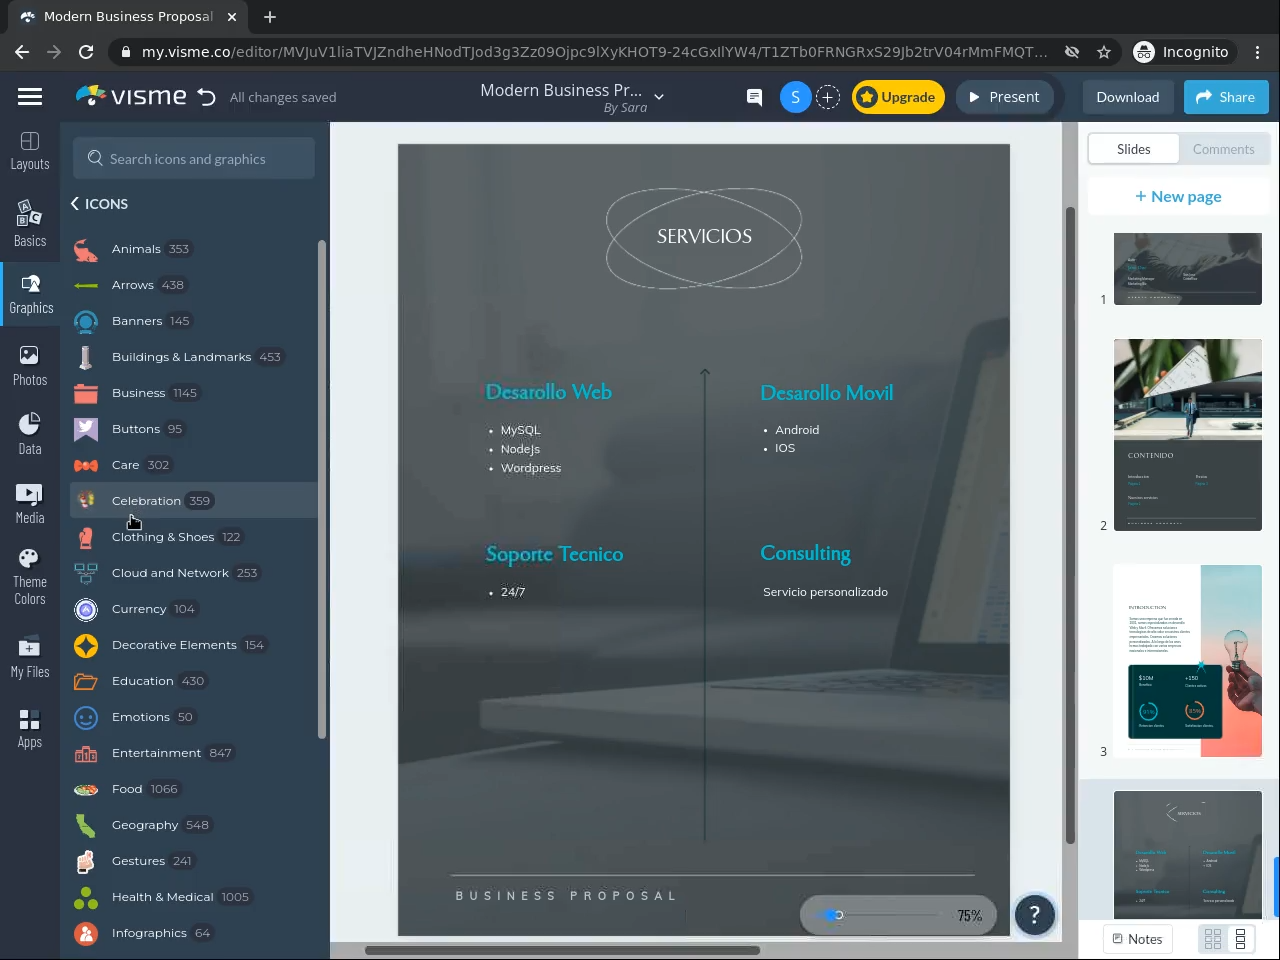Open the Notes panel
The width and height of the screenshot is (1280, 960).
1138,939
